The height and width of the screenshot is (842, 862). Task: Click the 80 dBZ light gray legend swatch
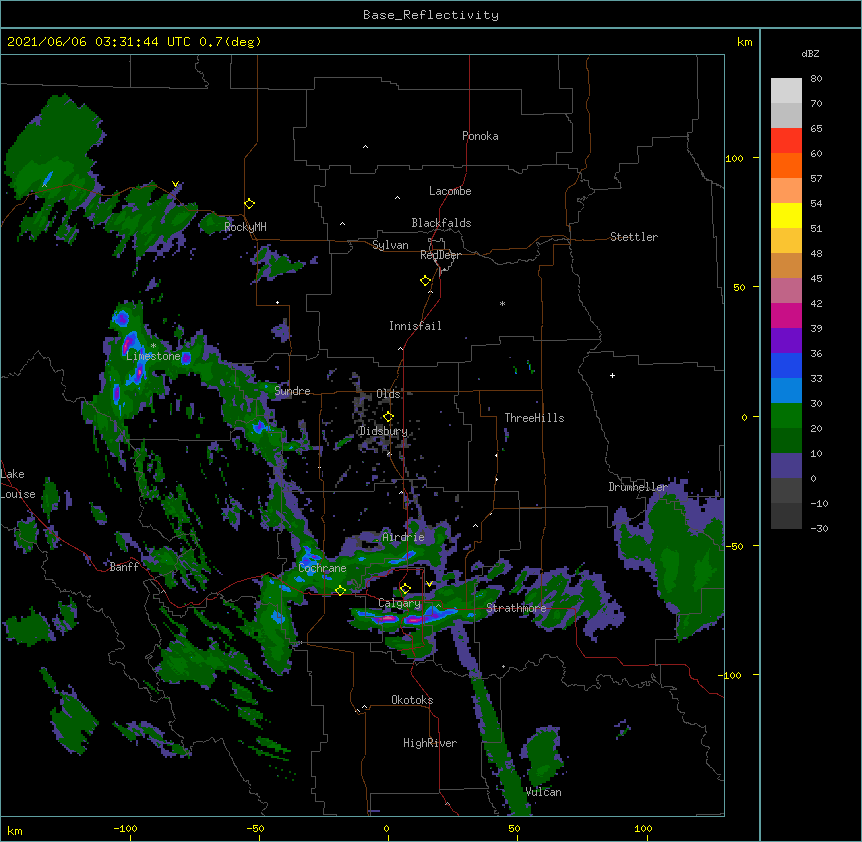[x=786, y=91]
